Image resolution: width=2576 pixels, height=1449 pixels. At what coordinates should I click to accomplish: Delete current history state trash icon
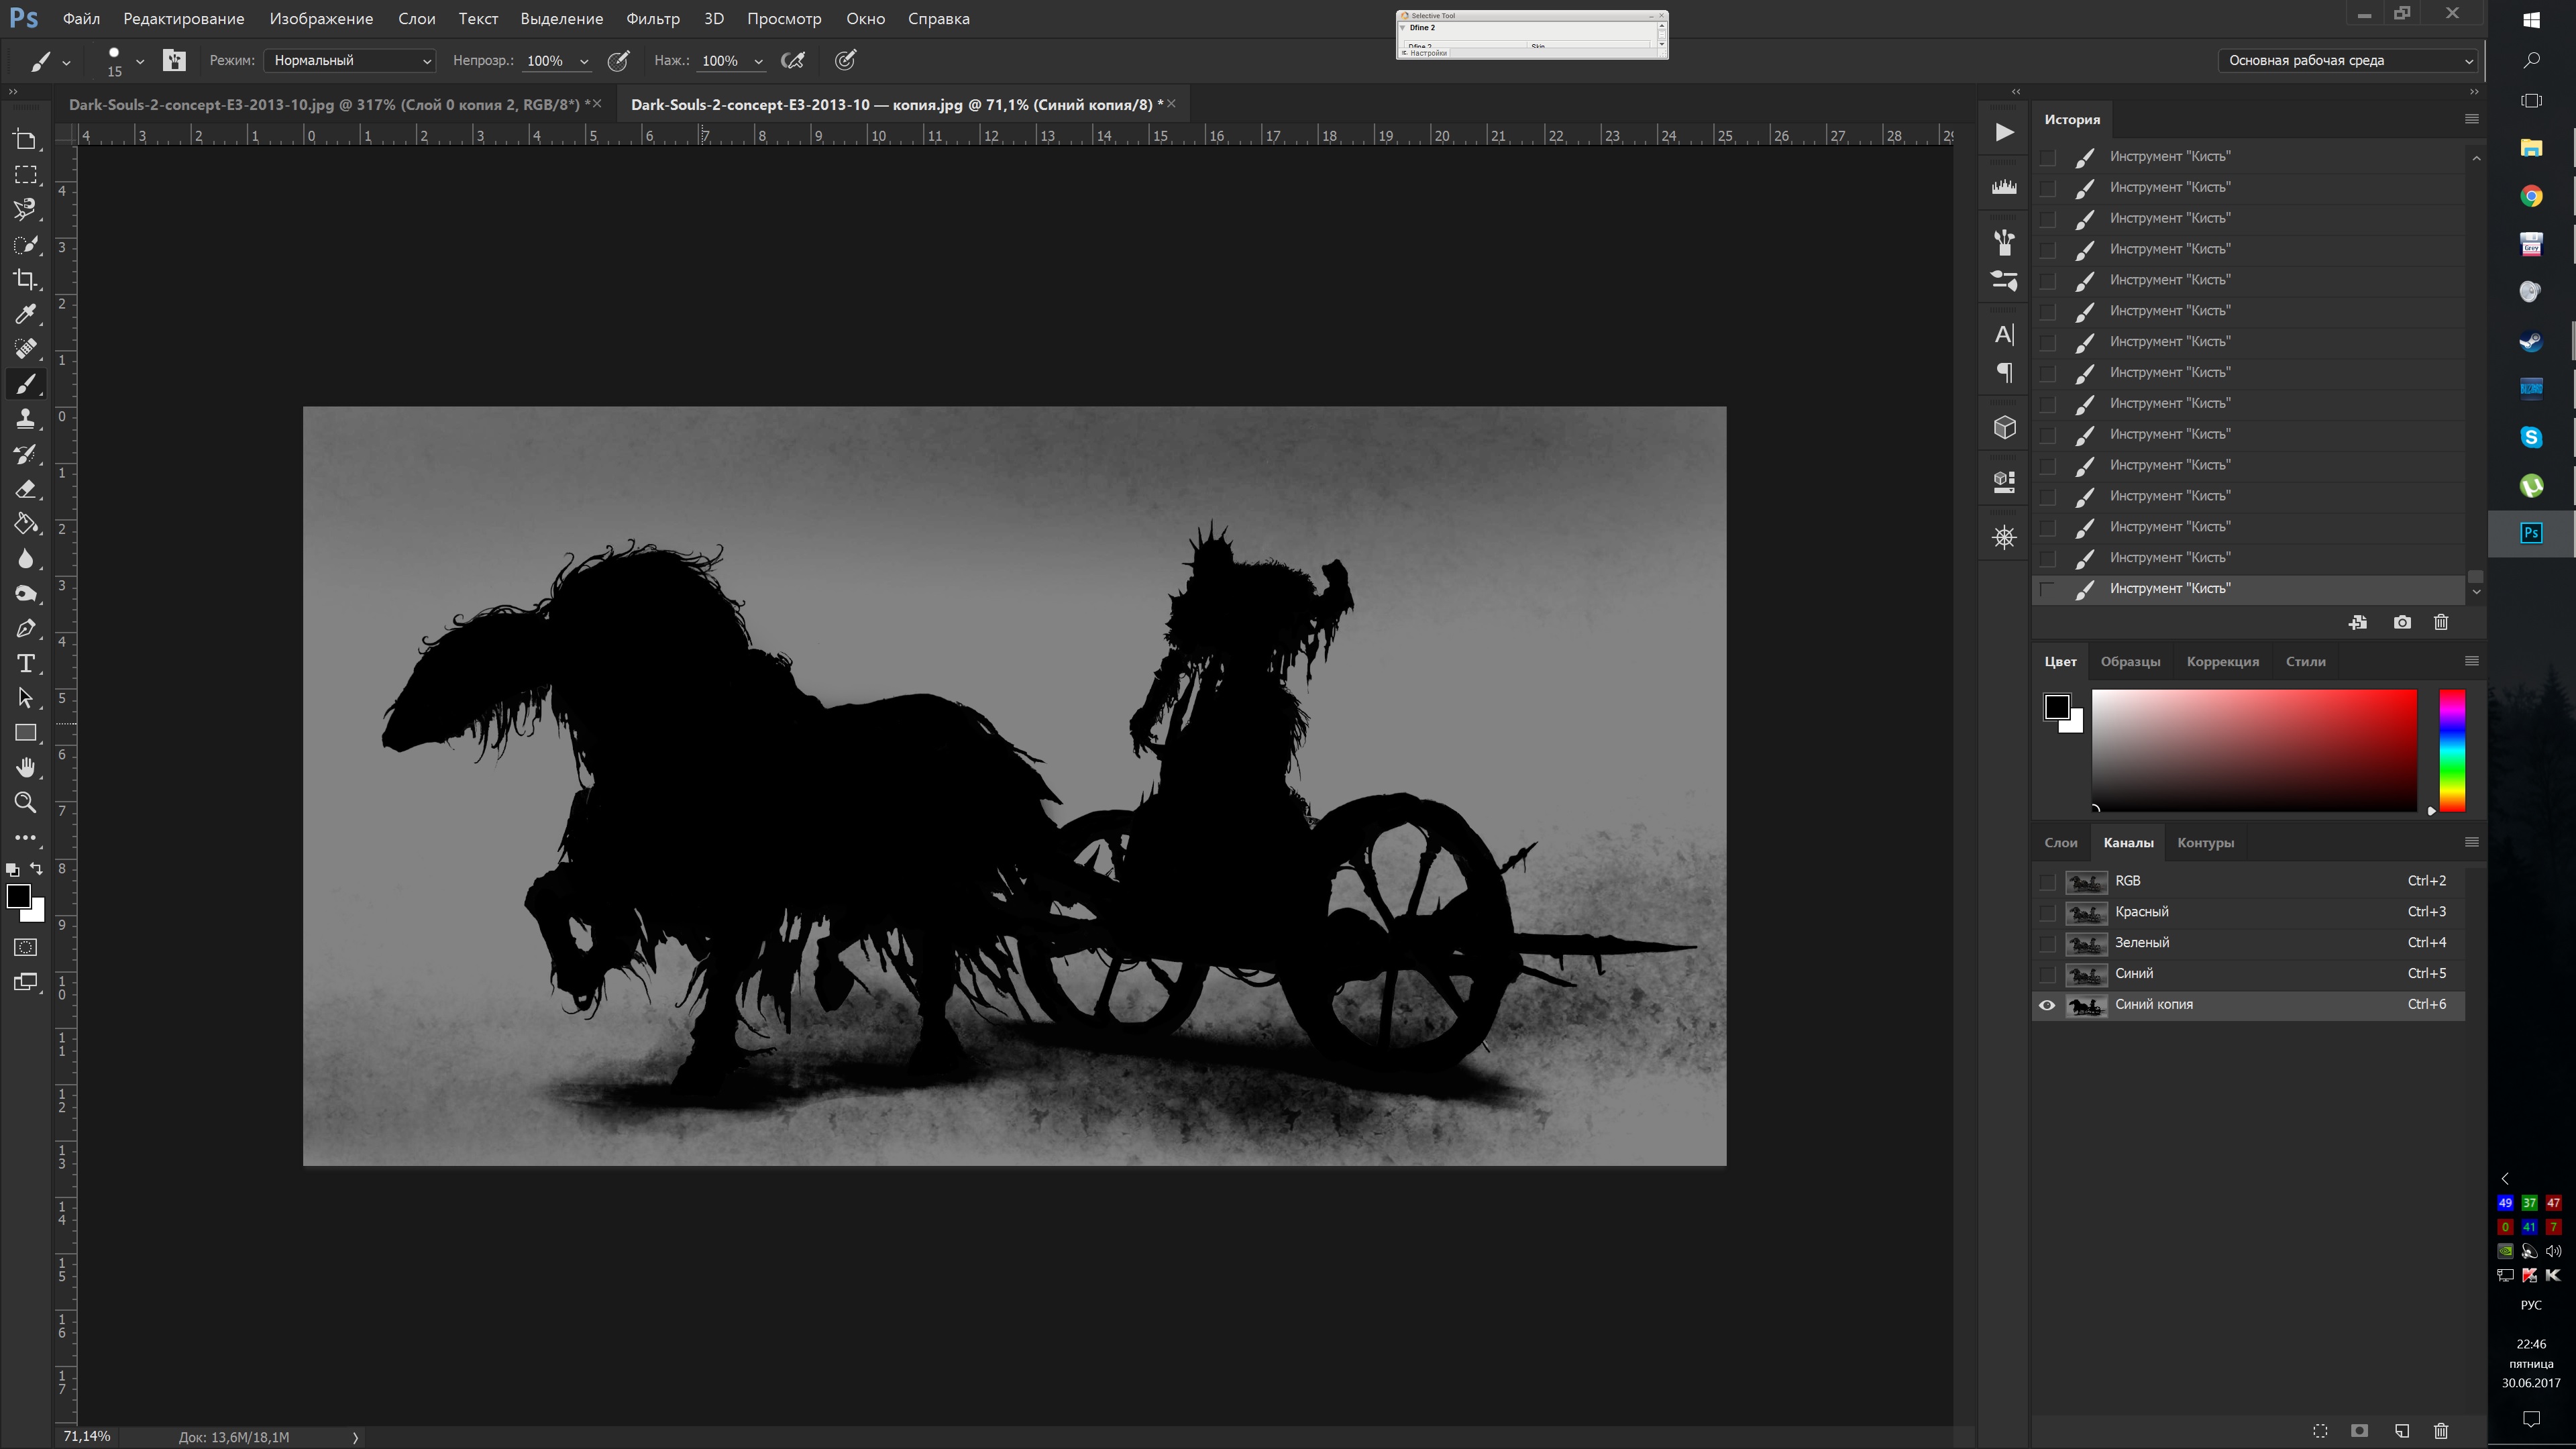[2441, 623]
